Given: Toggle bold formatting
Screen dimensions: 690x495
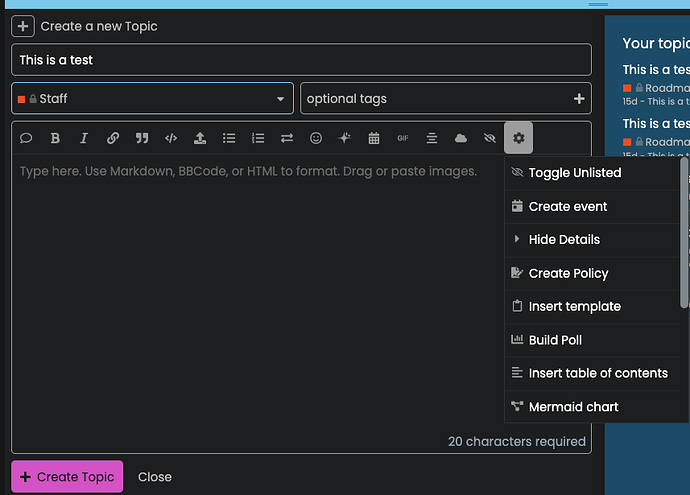Looking at the screenshot, I should pyautogui.click(x=55, y=138).
